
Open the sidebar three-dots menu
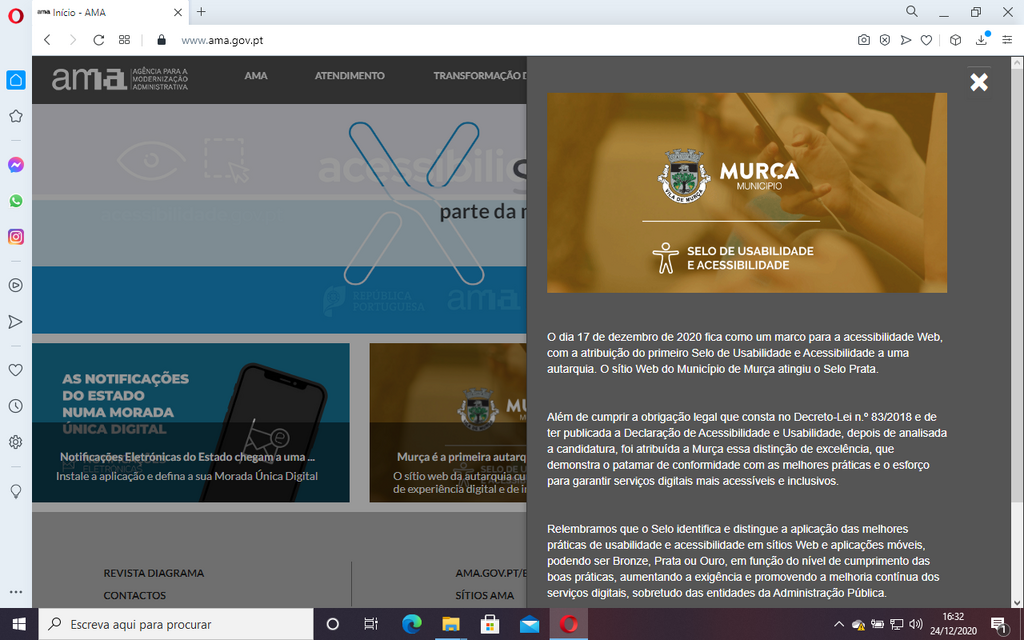pos(16,592)
